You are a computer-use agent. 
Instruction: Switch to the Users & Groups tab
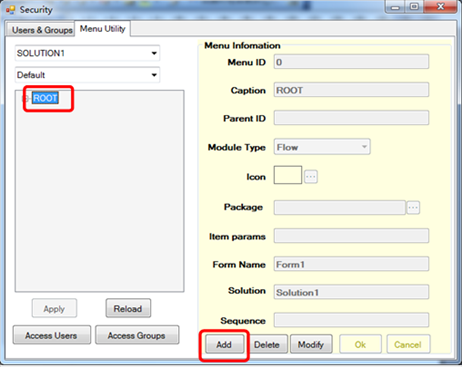pos(42,30)
